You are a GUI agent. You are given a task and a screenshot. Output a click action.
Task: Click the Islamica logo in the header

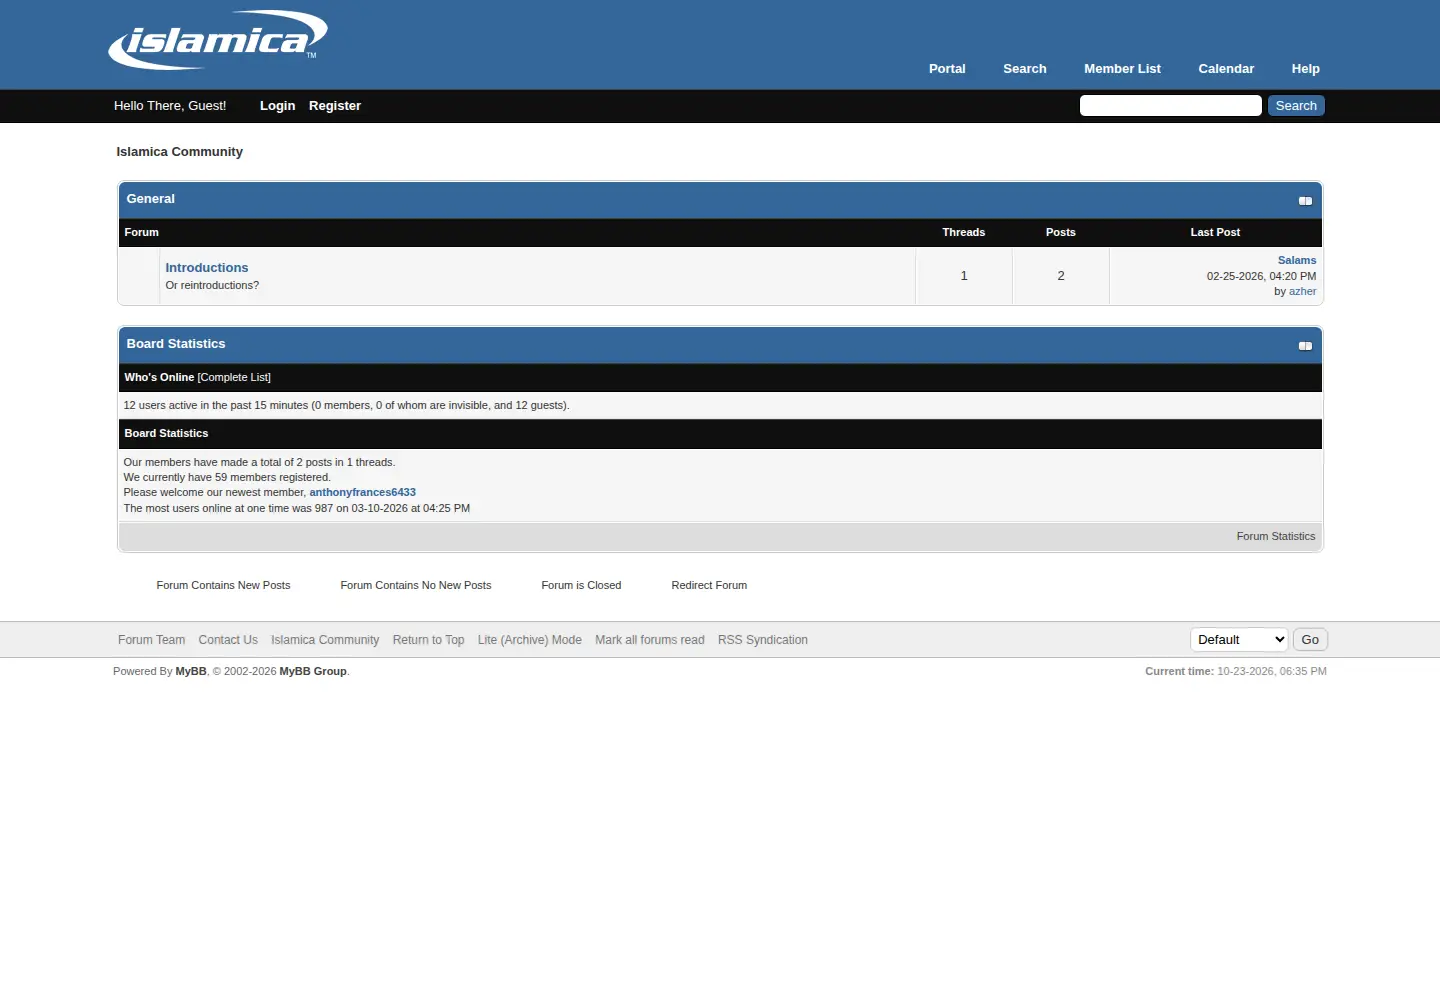[x=218, y=40]
